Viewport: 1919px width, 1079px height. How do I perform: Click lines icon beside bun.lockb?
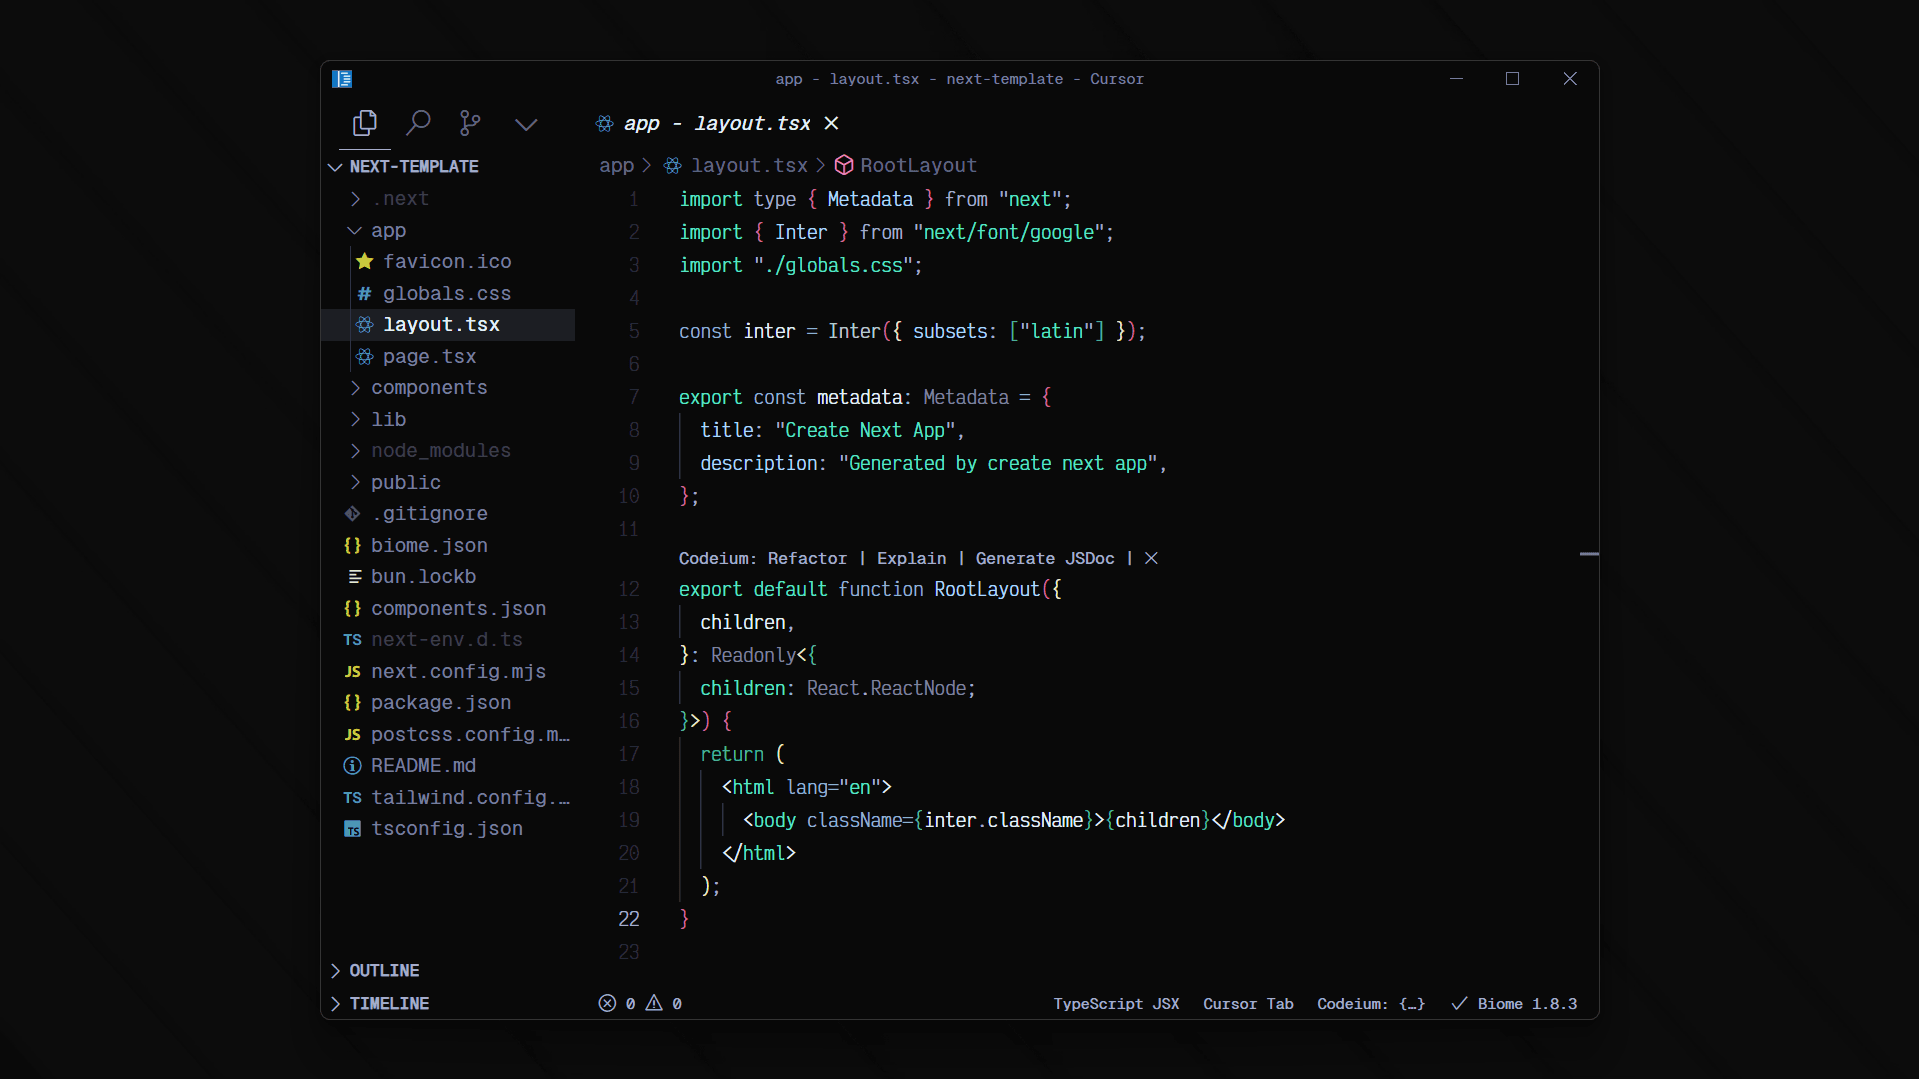[354, 577]
